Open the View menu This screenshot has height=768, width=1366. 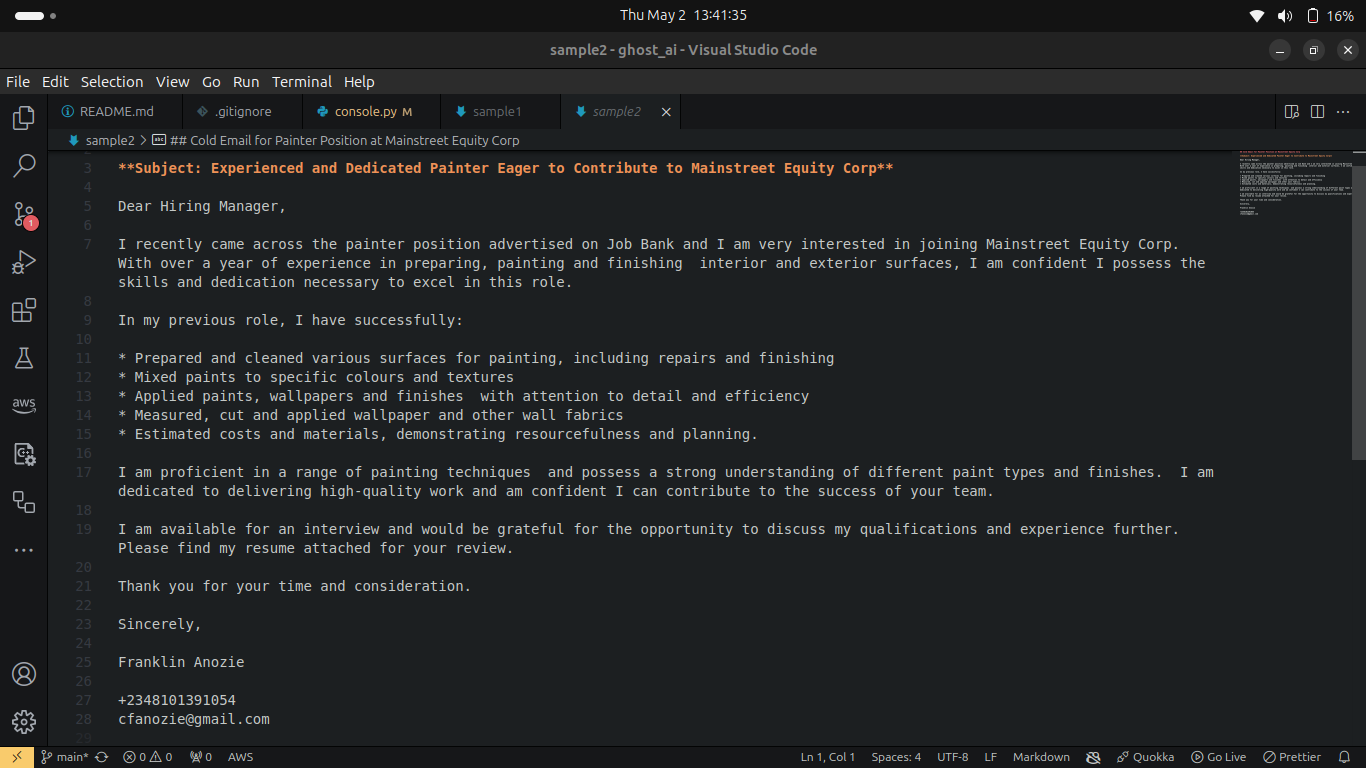[x=172, y=82]
